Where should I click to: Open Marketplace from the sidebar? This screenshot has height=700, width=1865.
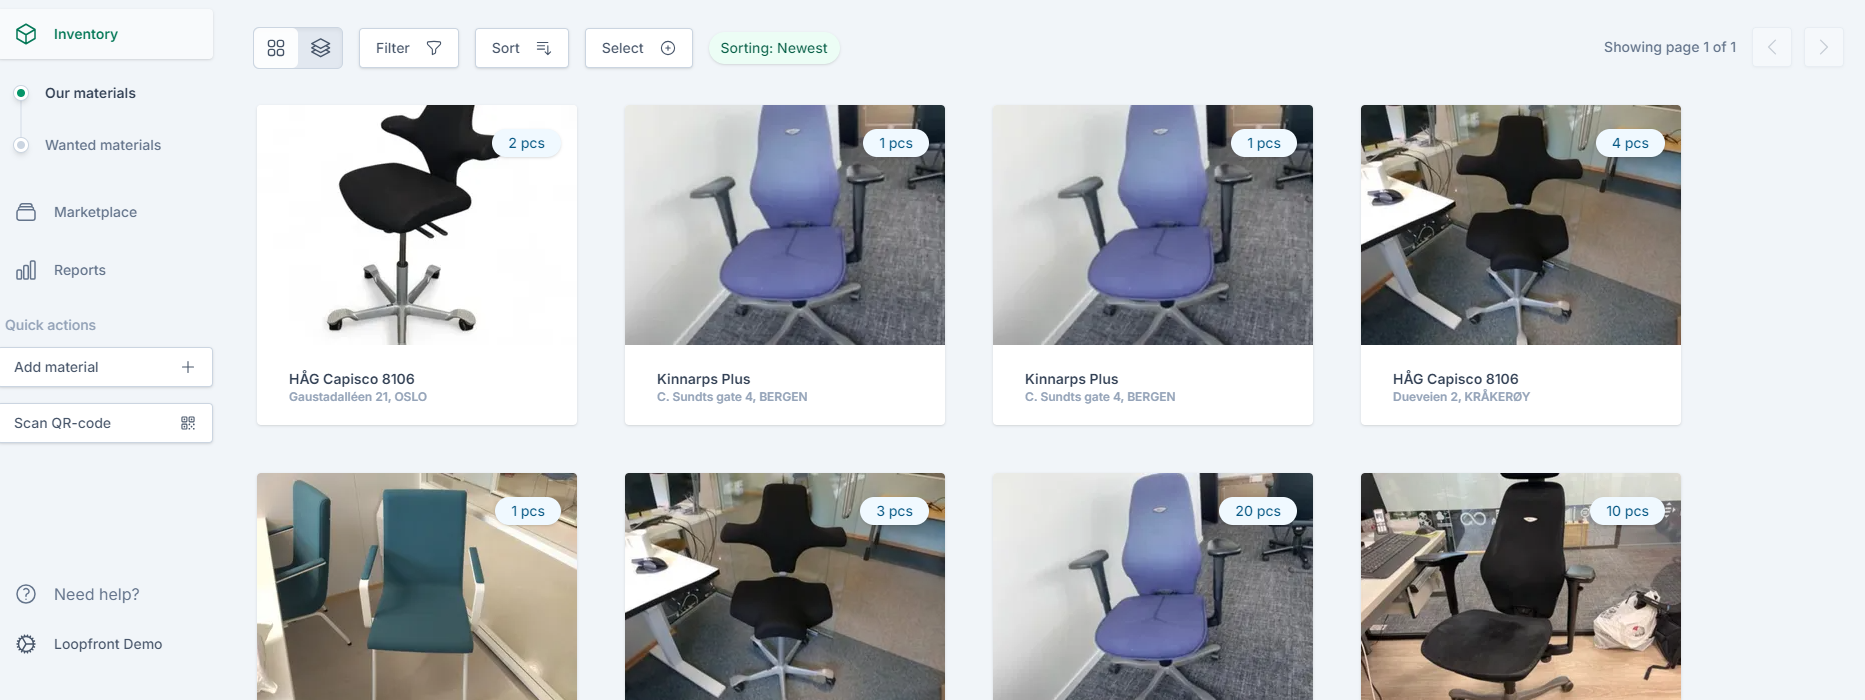tap(95, 212)
